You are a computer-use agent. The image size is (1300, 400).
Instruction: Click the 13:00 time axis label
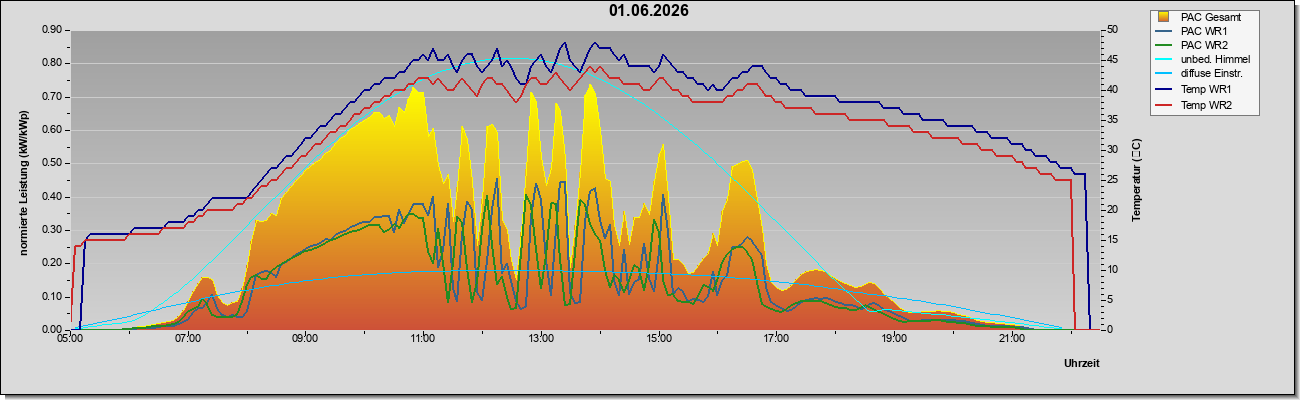point(541,340)
